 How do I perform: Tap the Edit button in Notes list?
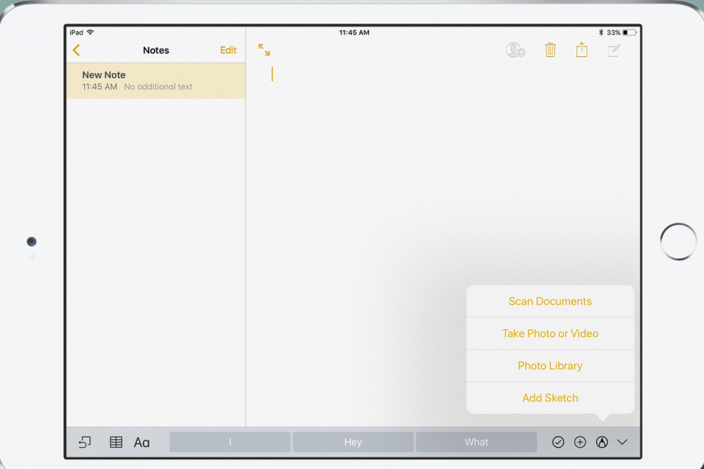228,50
